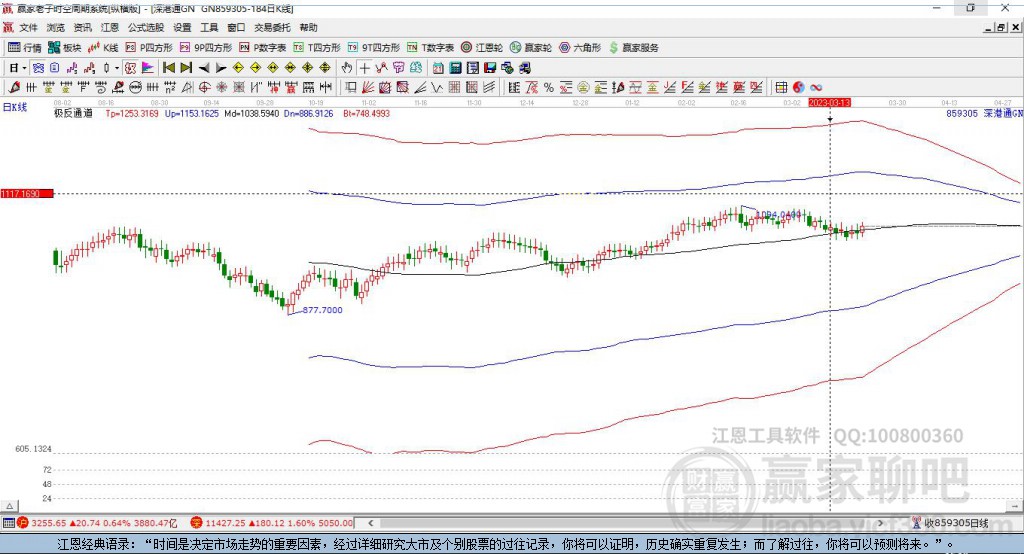The image size is (1024, 554).
Task: Open the 江恩轮 wheel tool
Action: (x=482, y=48)
